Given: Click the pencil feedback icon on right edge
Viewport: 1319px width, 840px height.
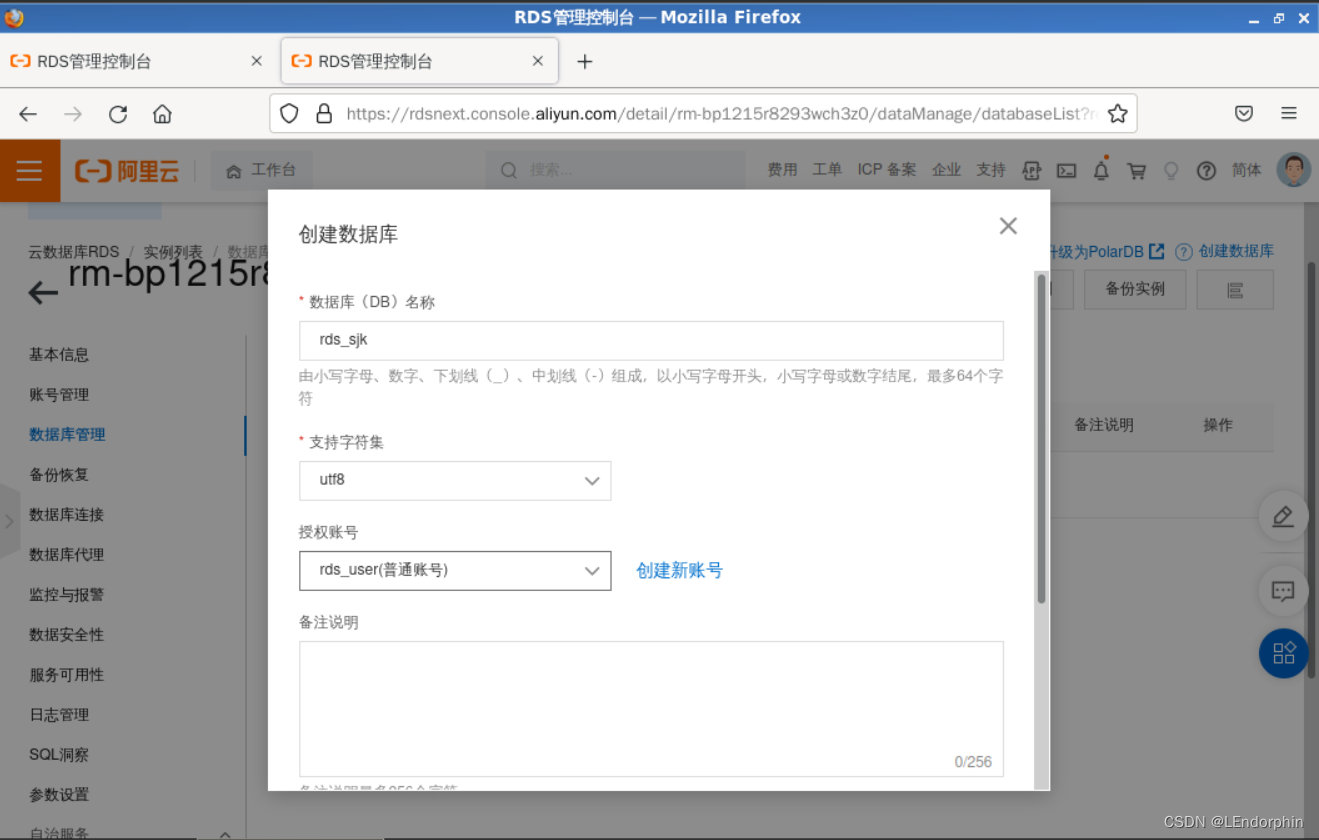Looking at the screenshot, I should [1283, 516].
